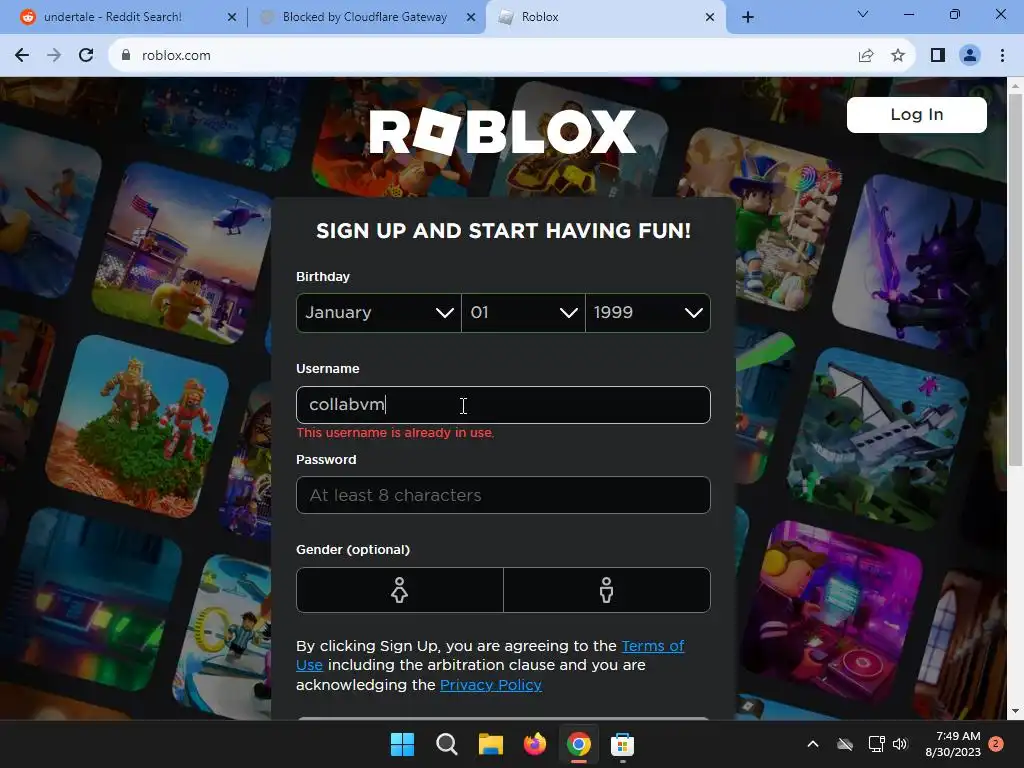Open Chrome's three-dot menu
1024x768 pixels.
tap(1002, 56)
